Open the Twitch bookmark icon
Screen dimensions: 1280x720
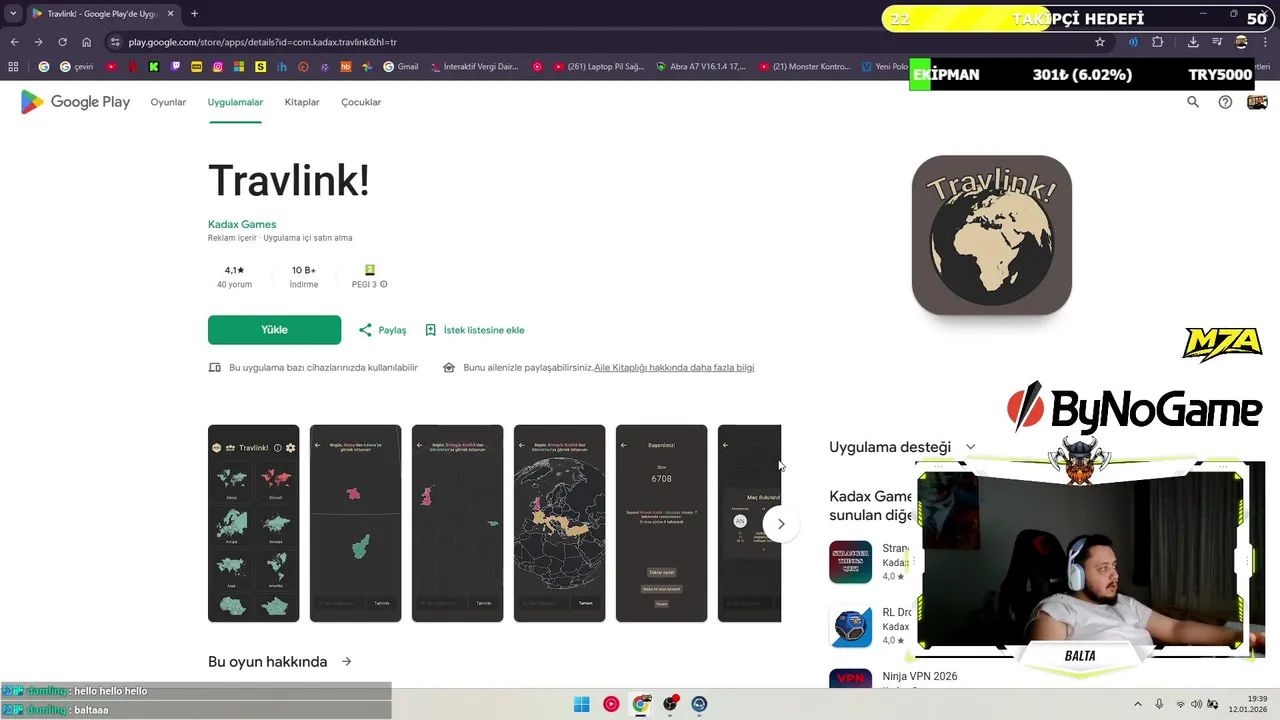pos(175,67)
